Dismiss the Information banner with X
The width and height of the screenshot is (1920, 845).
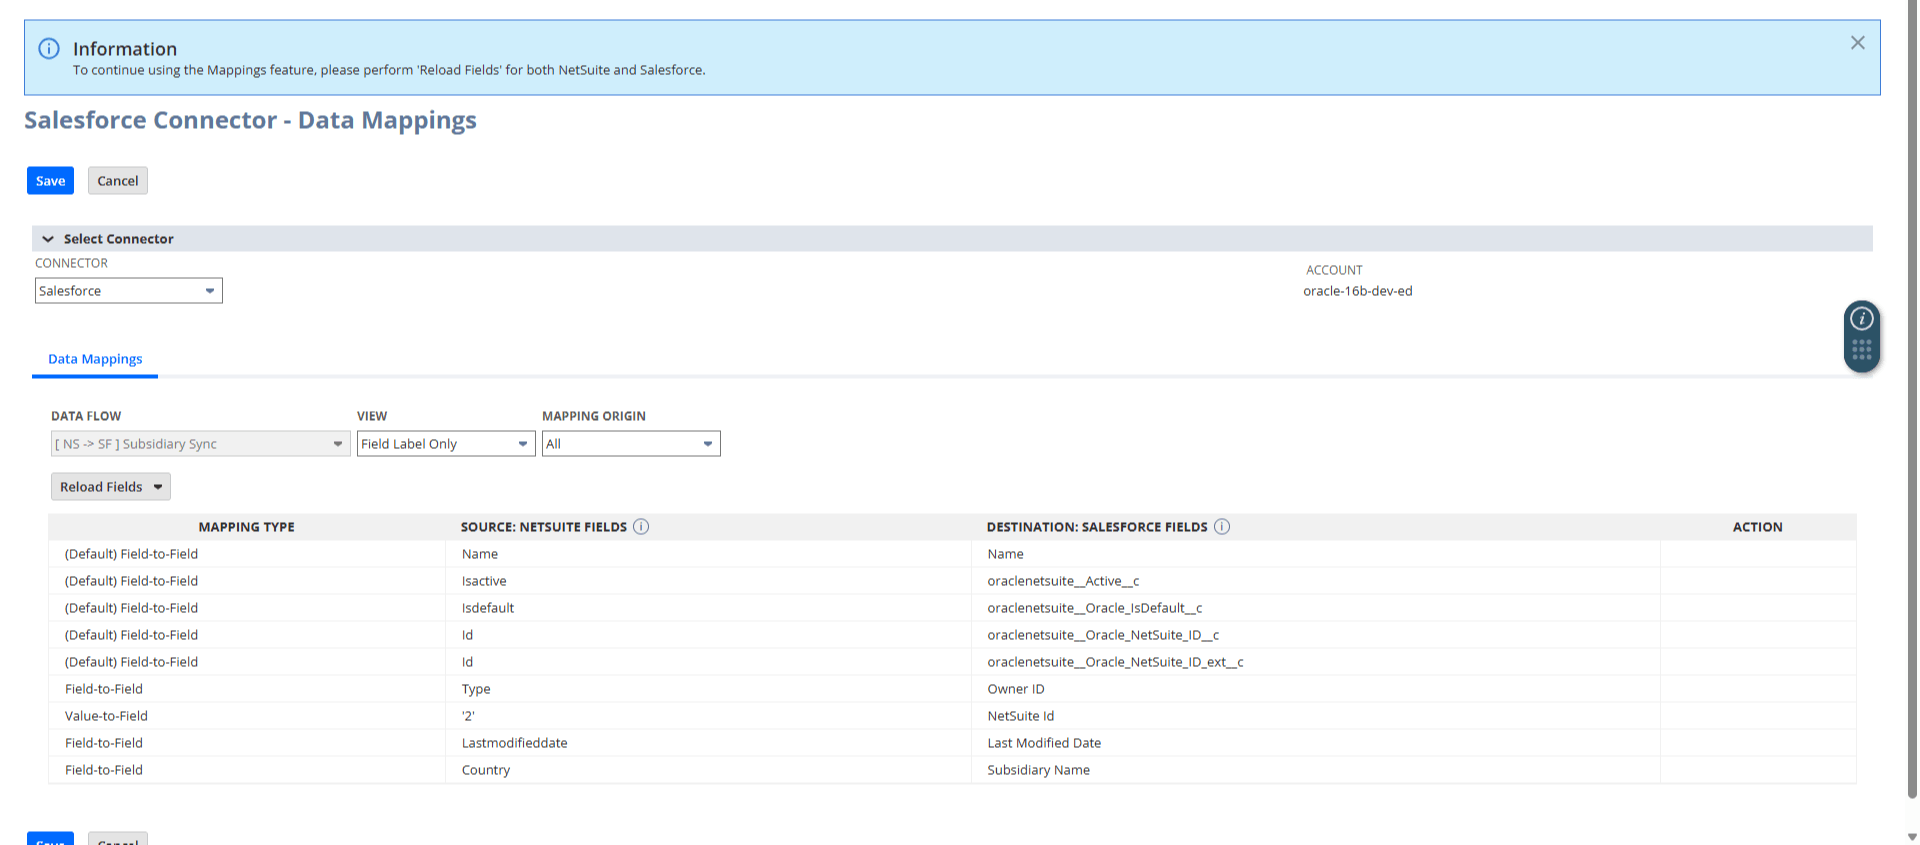pos(1857,43)
